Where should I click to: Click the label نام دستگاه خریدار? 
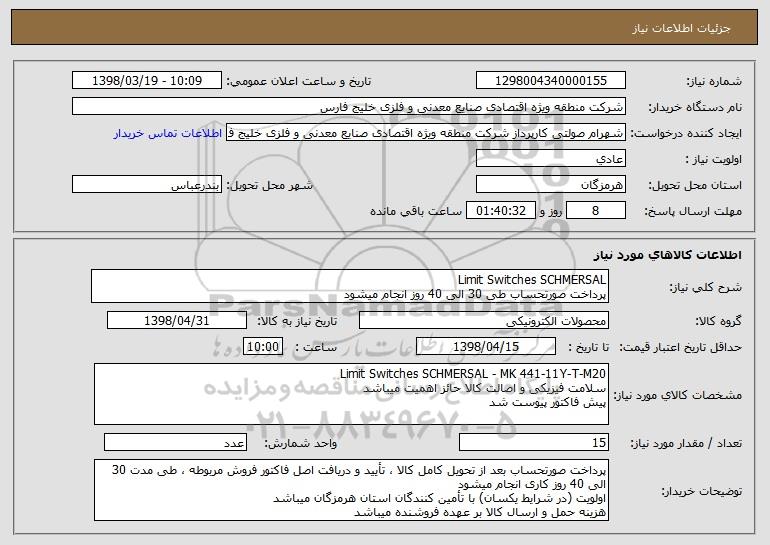point(695,107)
